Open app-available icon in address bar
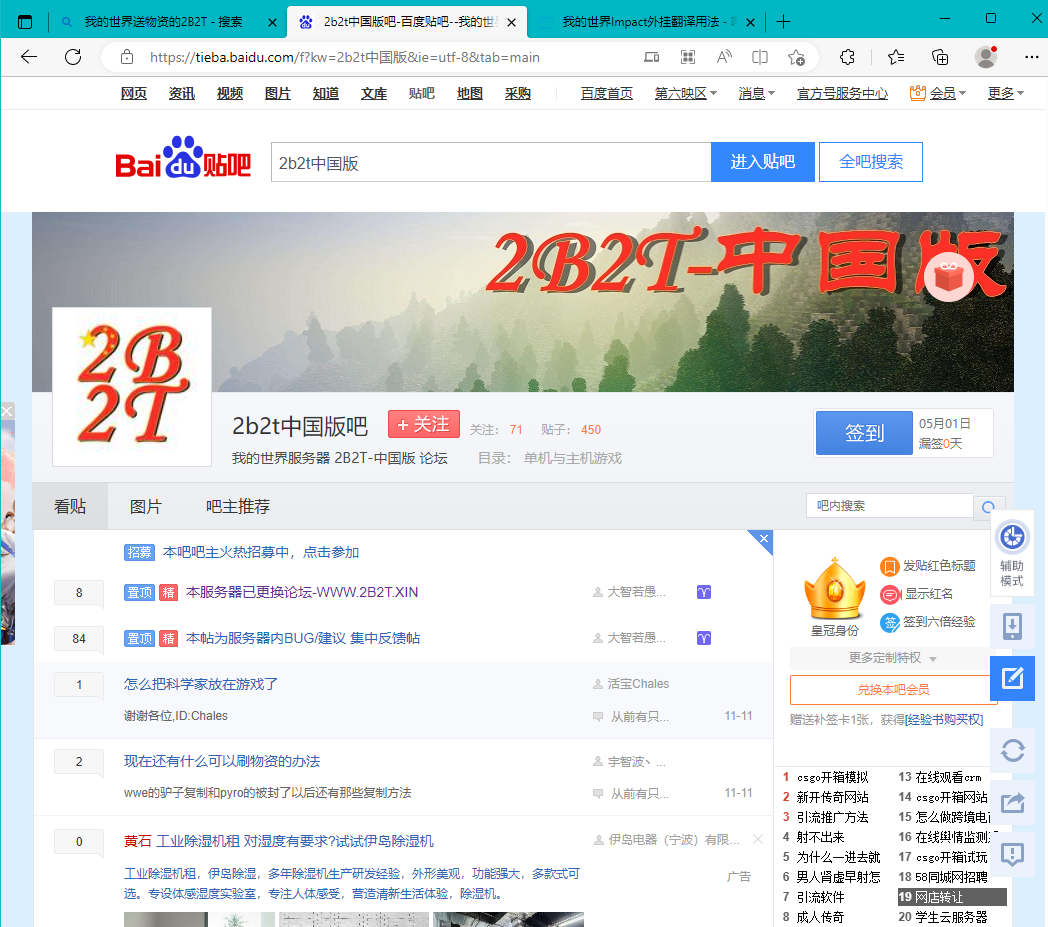 click(x=652, y=57)
